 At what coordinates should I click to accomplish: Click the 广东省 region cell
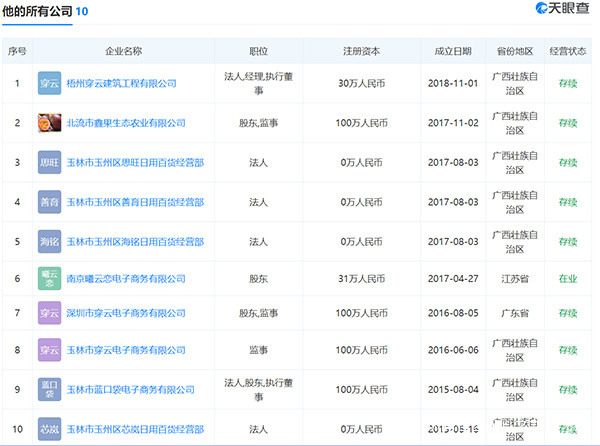click(x=515, y=313)
